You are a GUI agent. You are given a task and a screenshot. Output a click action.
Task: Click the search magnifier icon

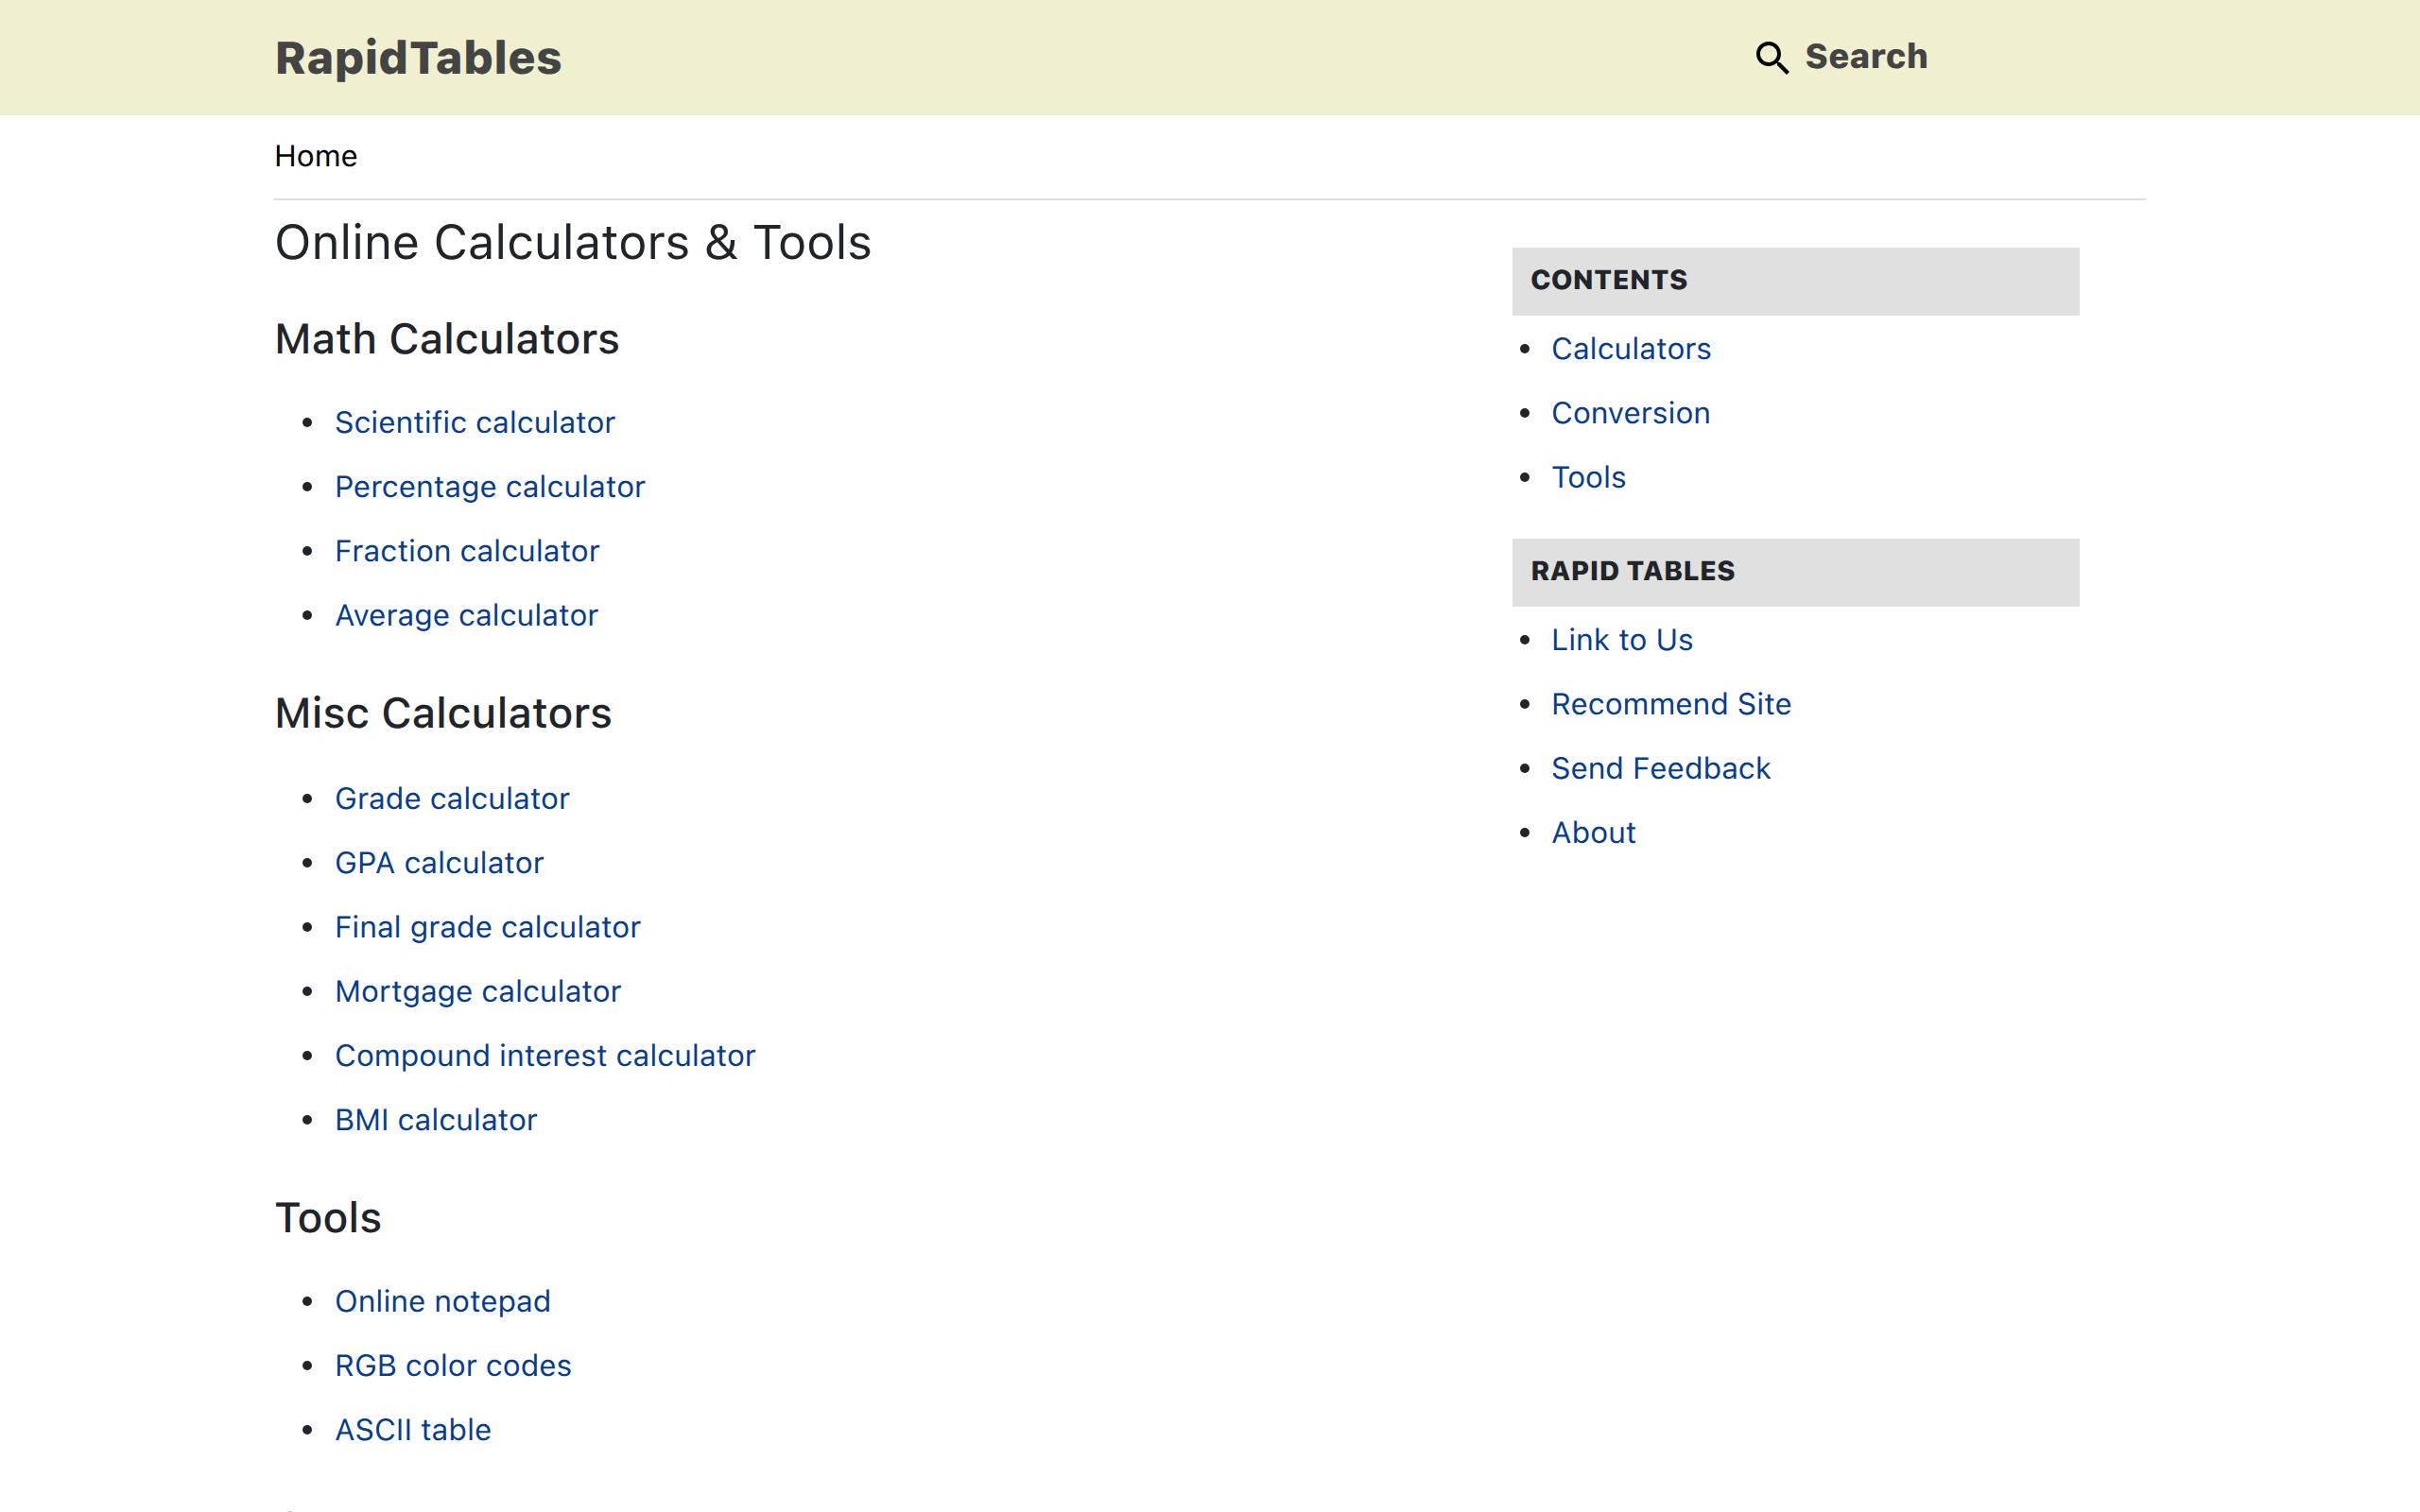click(x=1771, y=58)
